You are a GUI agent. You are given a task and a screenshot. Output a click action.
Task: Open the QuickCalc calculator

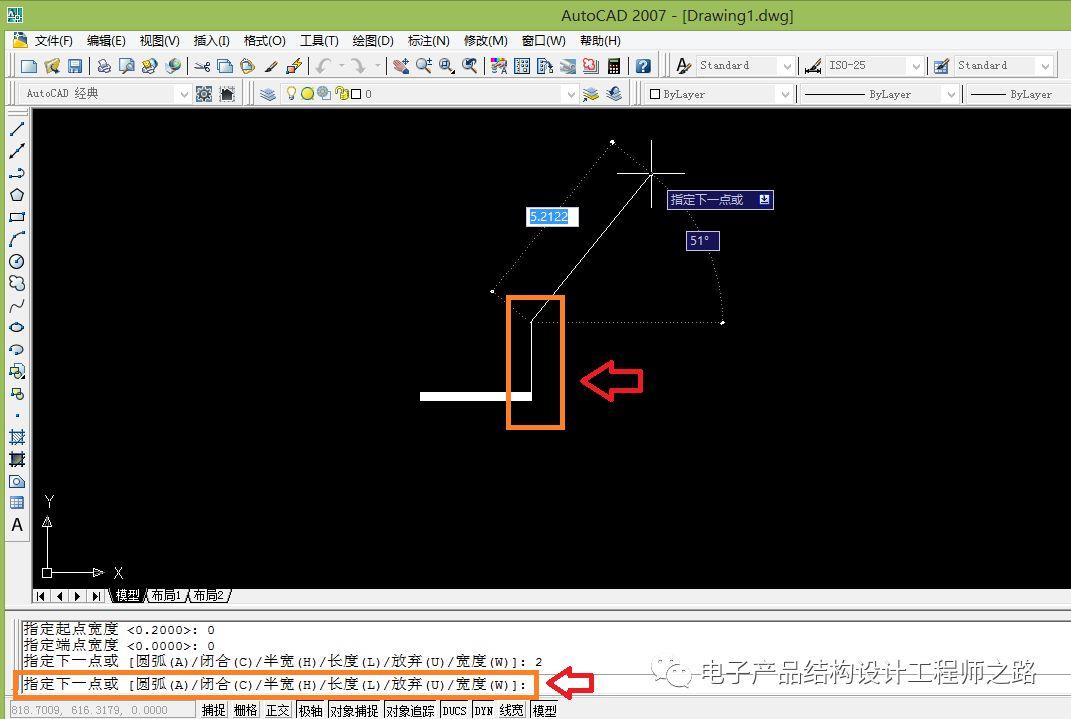(x=613, y=66)
